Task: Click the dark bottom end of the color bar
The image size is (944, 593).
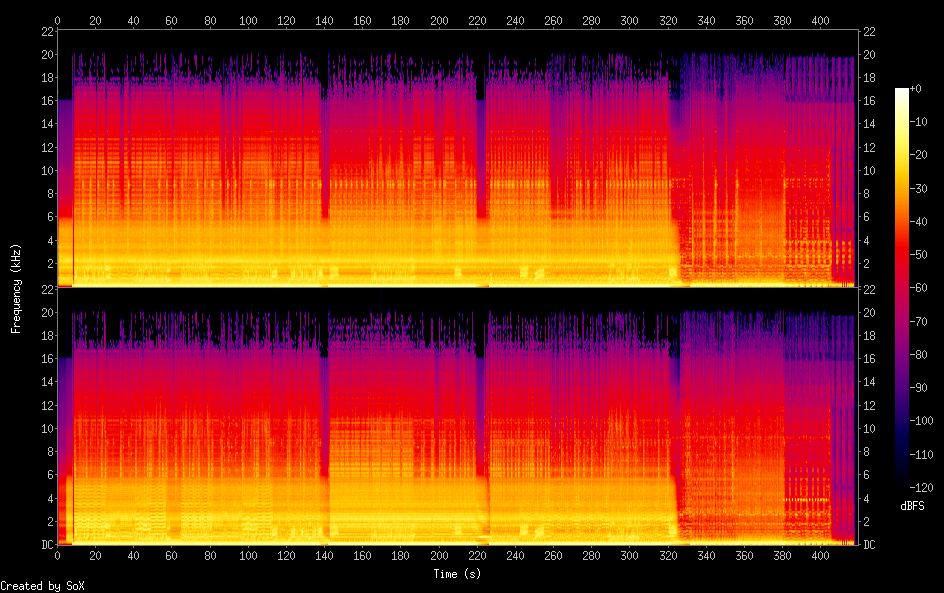Action: coord(902,484)
